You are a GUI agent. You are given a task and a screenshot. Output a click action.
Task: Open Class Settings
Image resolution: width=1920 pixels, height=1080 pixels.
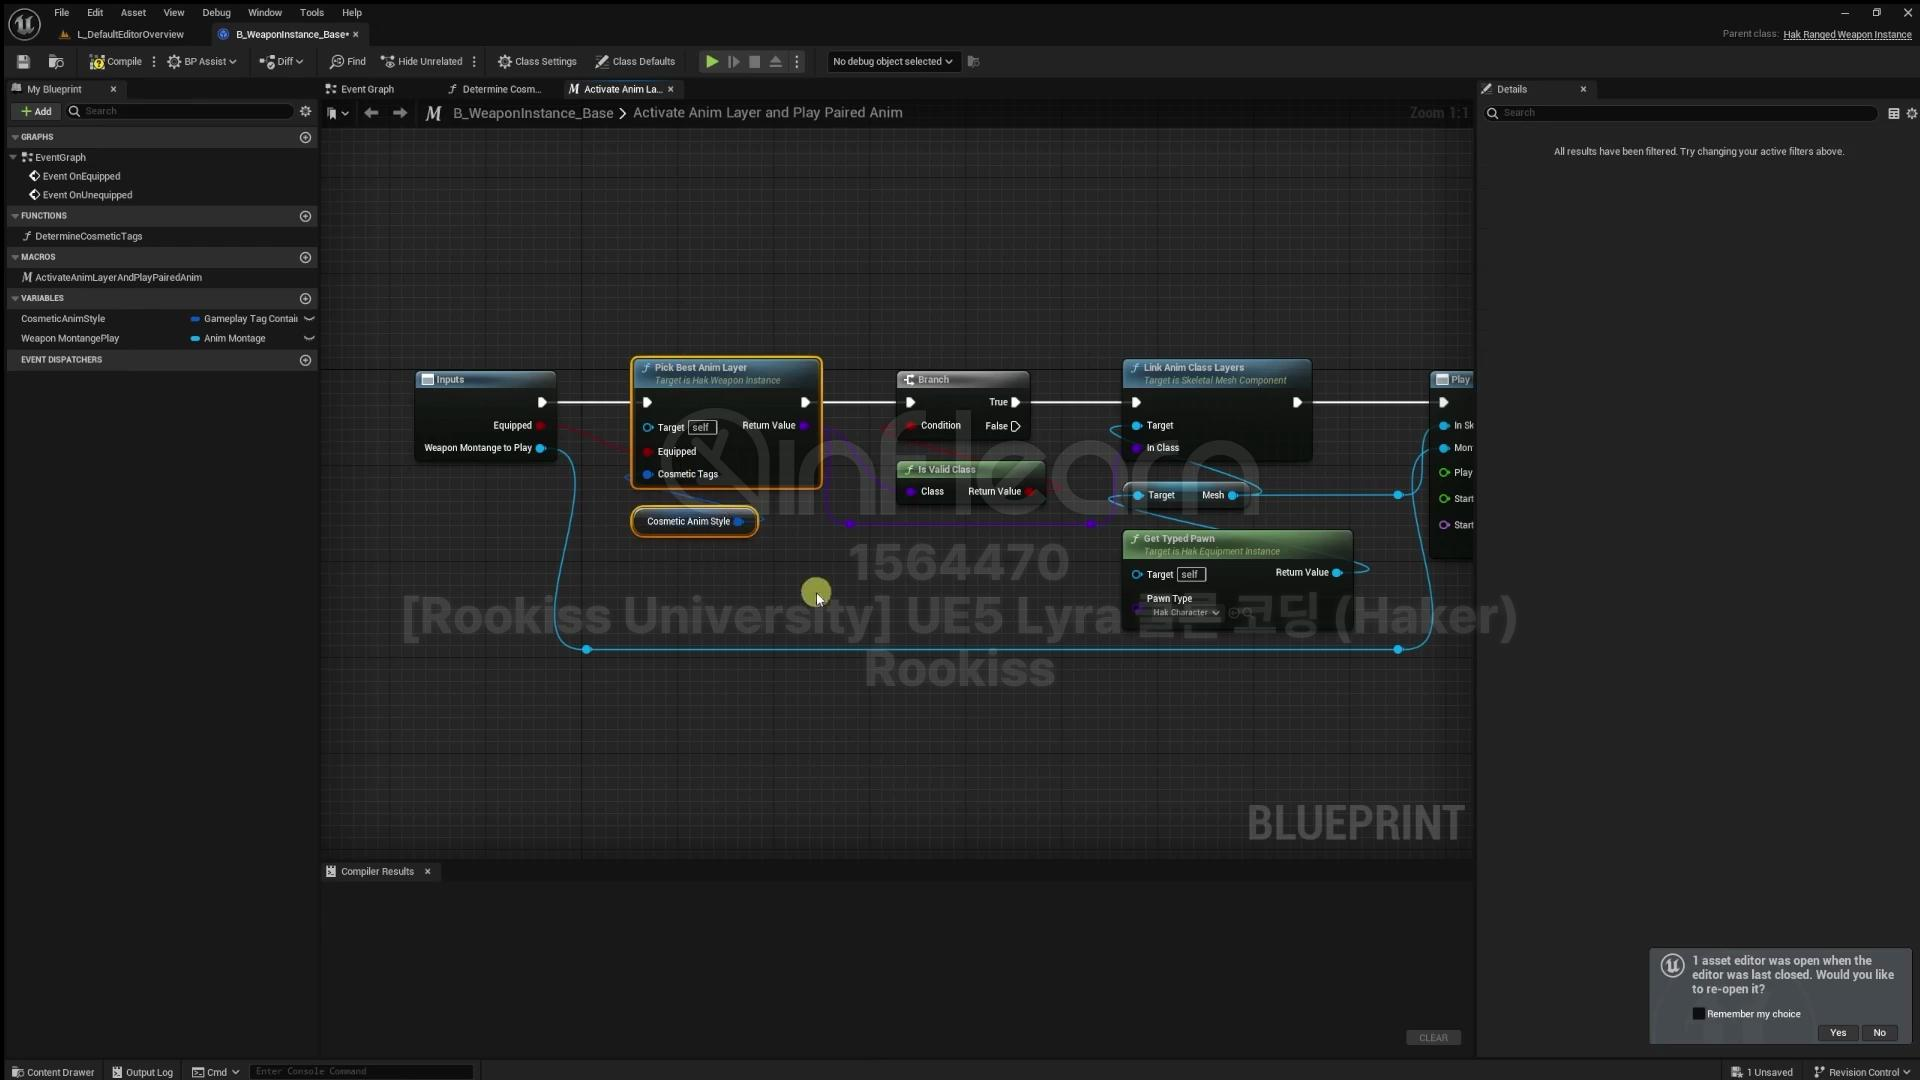click(x=537, y=62)
